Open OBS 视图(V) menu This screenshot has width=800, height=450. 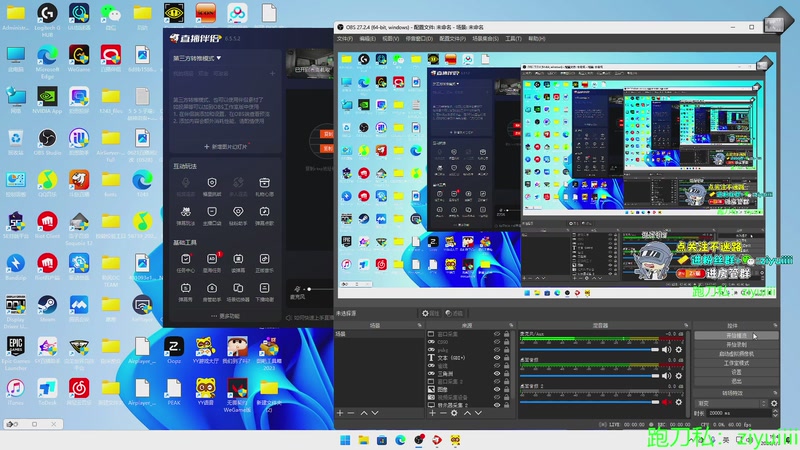[x=390, y=39]
